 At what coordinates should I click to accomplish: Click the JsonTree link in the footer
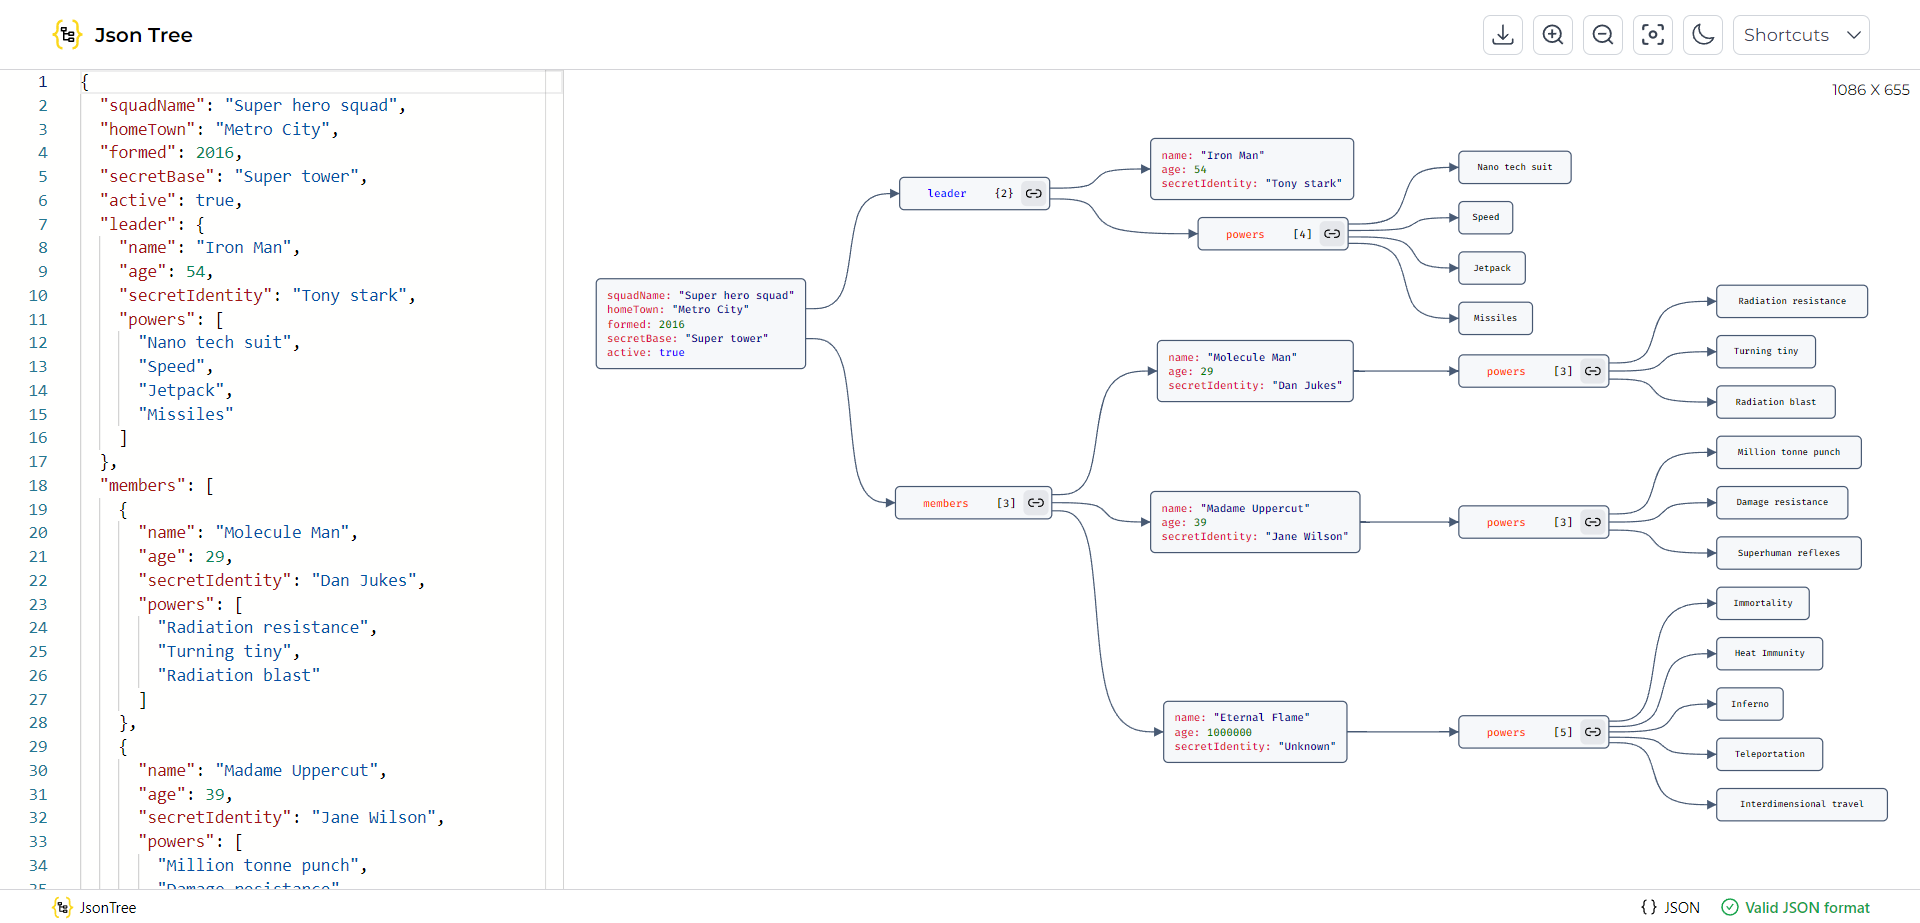107,908
